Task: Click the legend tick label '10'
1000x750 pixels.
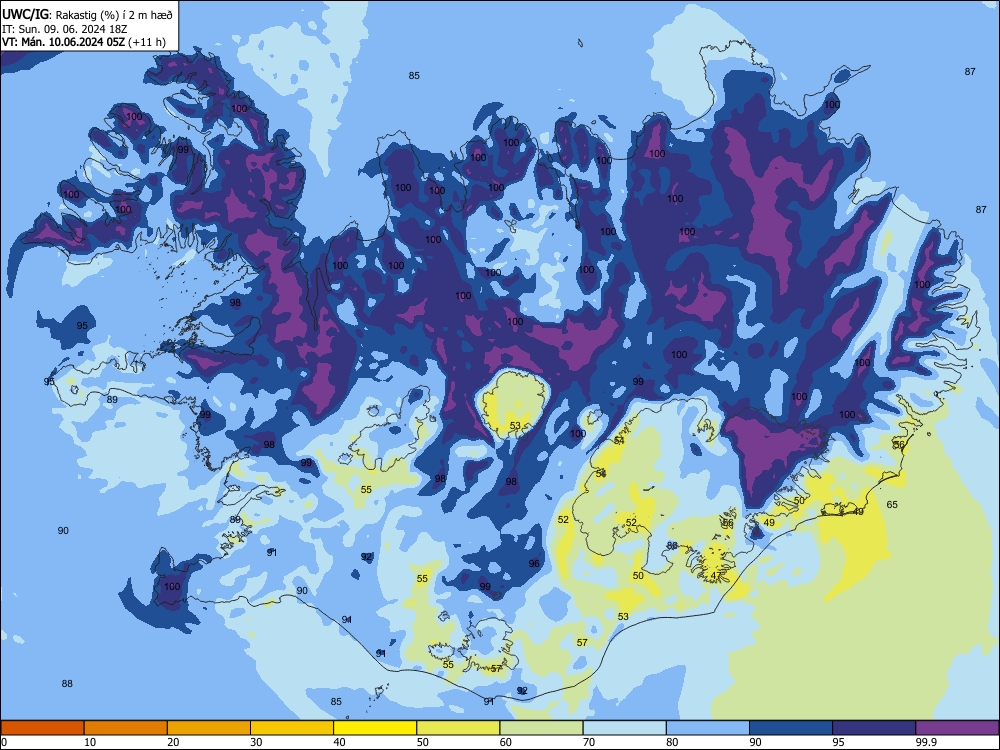Action: point(90,742)
